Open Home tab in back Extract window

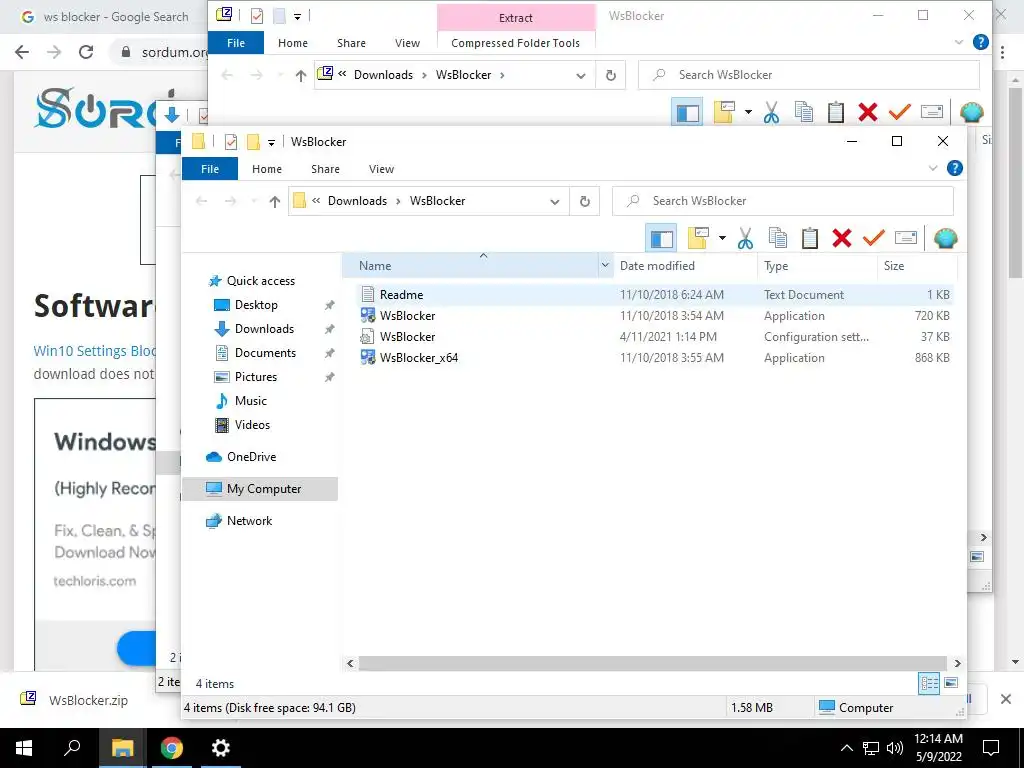click(293, 43)
